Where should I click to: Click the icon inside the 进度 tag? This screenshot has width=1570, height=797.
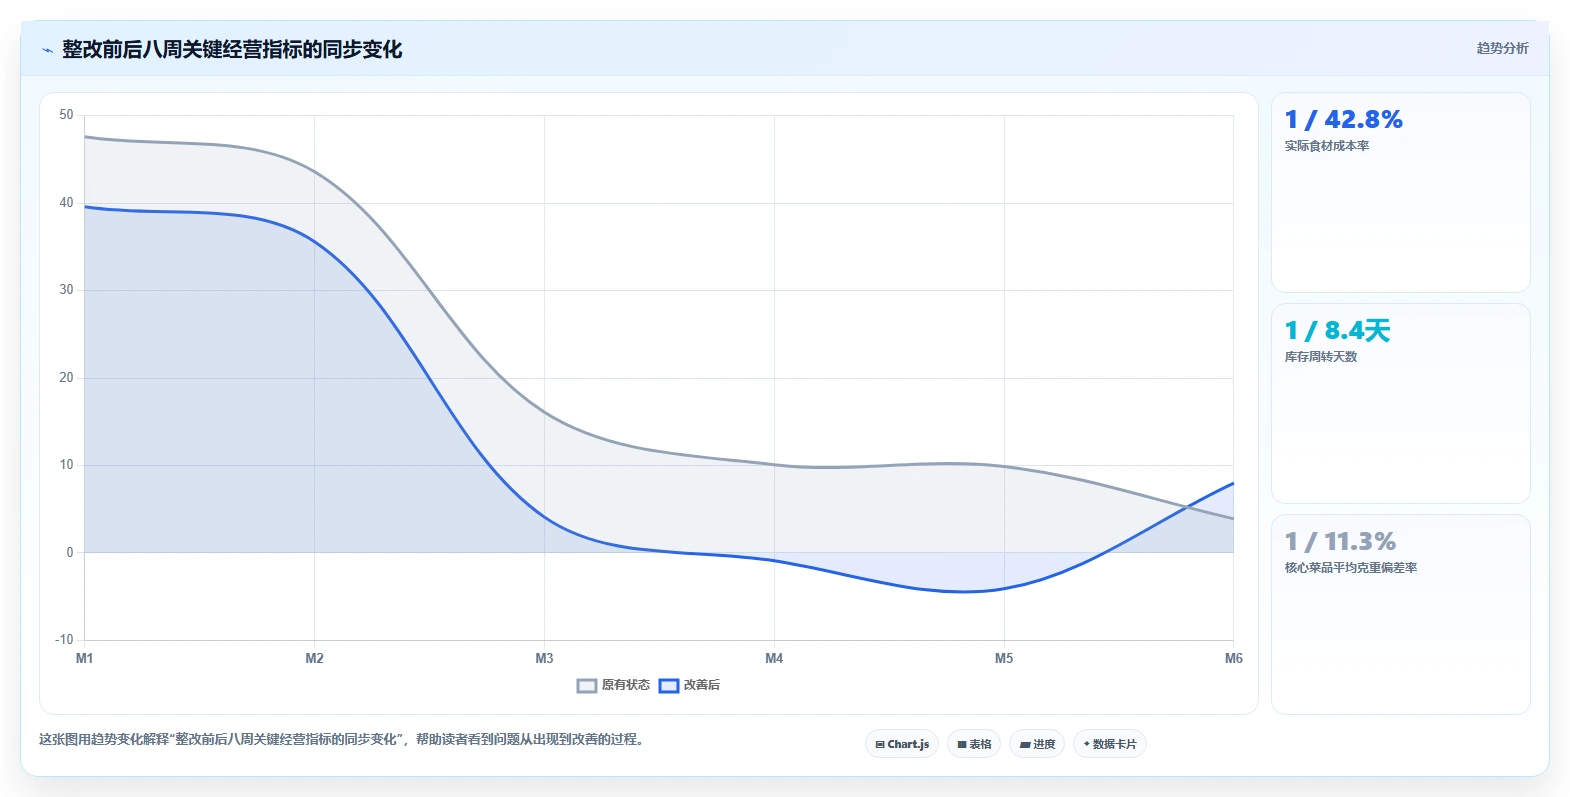coord(1025,744)
